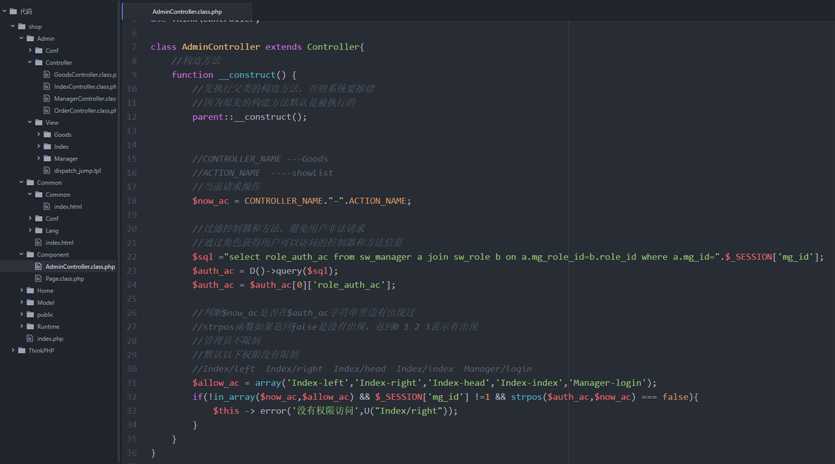Click the "$auth_ac[0]['role_auth_ac']" code line
Image resolution: width=835 pixels, height=464 pixels.
(x=294, y=284)
